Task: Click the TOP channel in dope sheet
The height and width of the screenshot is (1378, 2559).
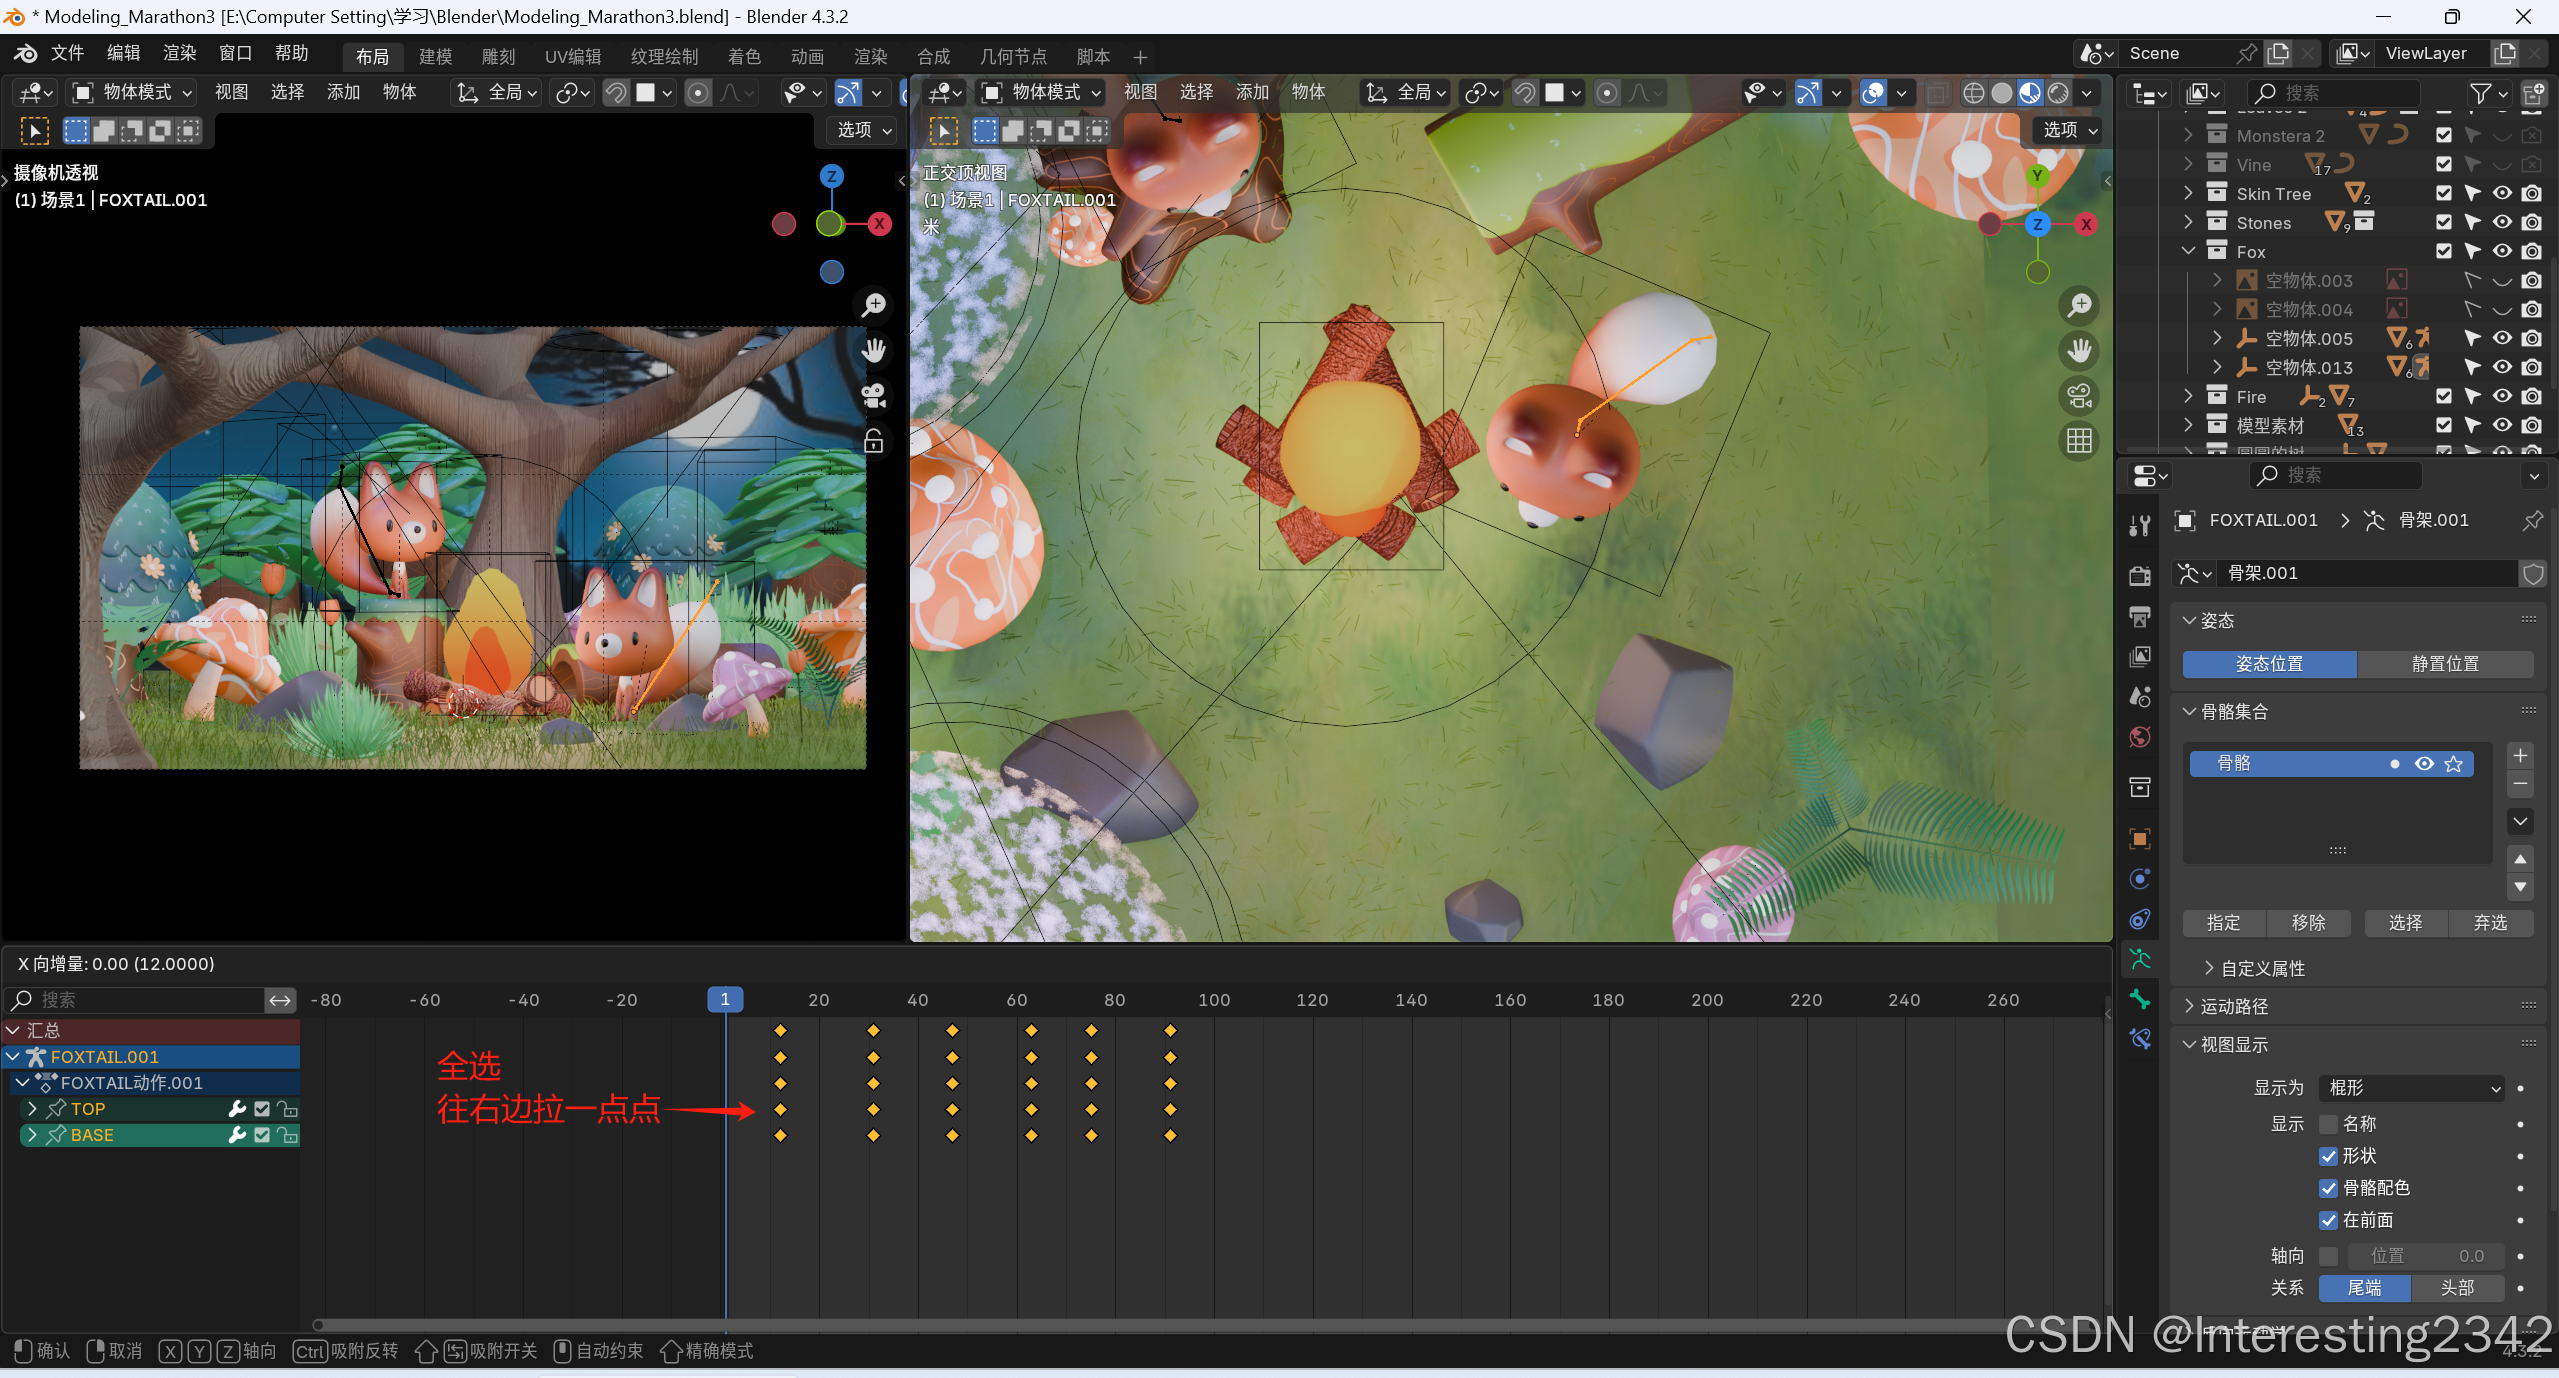Action: coord(88,1109)
